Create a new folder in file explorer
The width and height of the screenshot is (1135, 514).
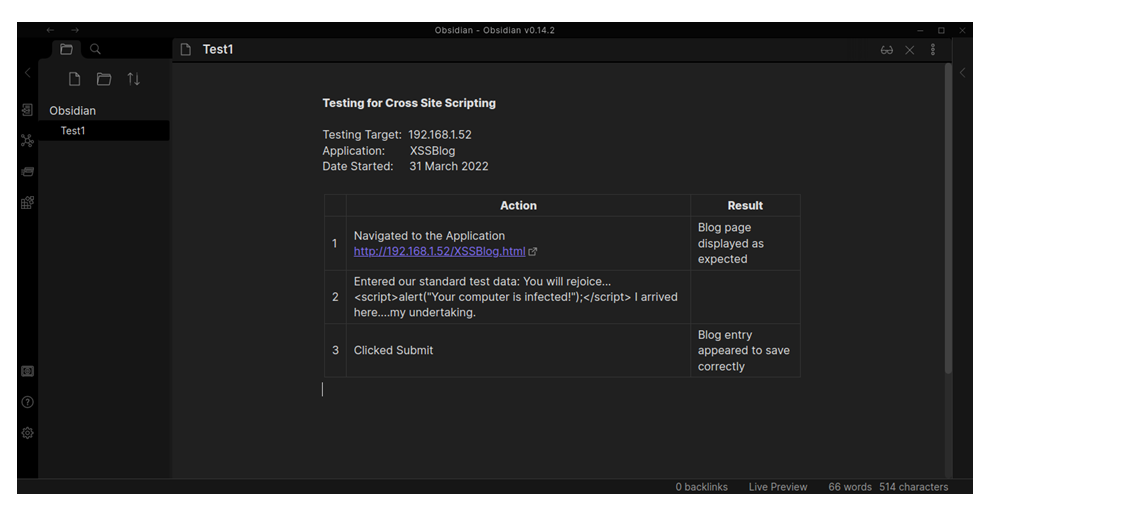tap(103, 79)
